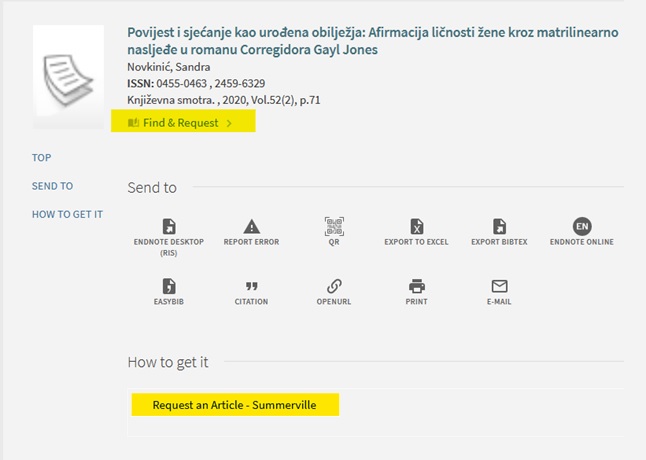The width and height of the screenshot is (646, 460).
Task: Navigate to HOW TO GET IT section
Action: 67,214
